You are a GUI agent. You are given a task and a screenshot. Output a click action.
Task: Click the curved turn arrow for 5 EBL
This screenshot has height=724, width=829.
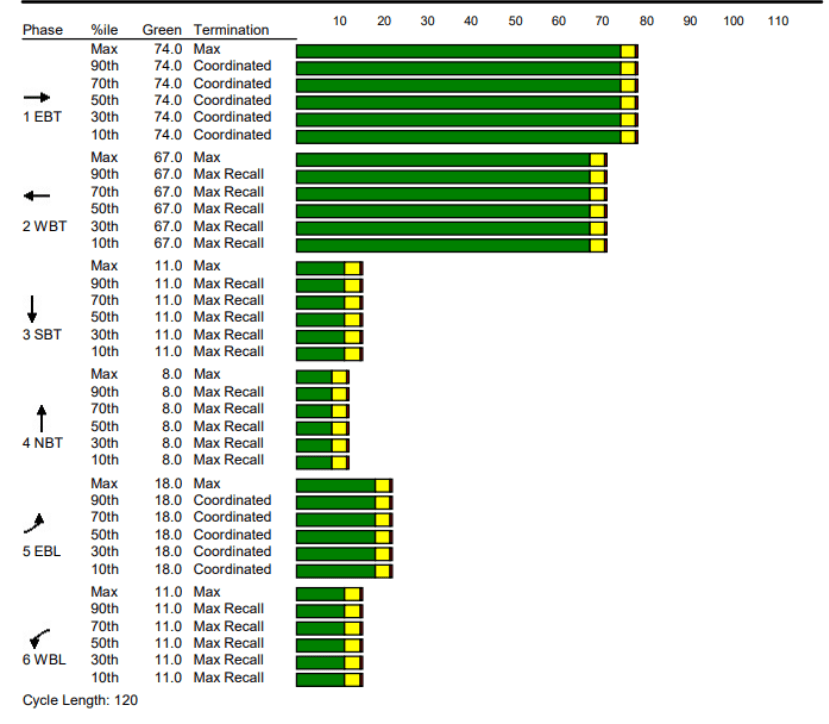point(37,523)
